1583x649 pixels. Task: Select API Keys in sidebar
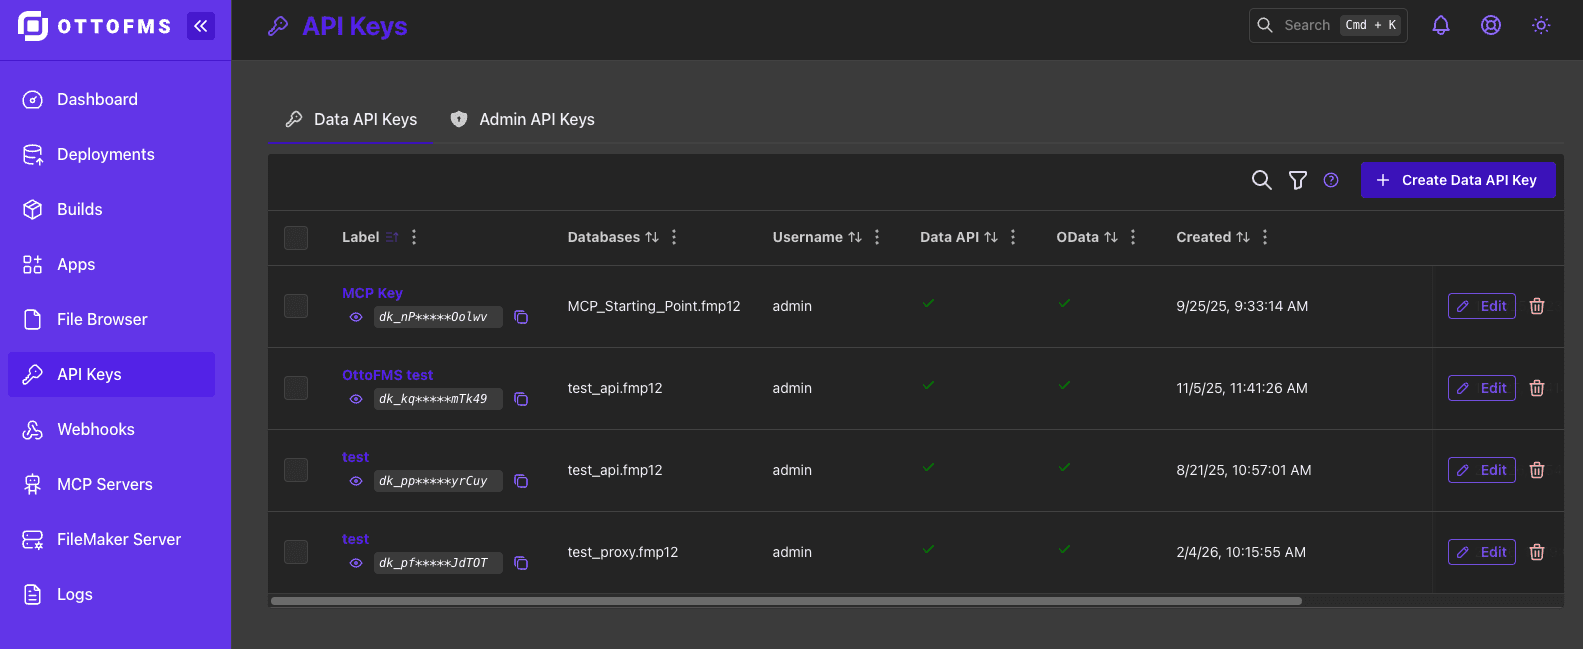pos(111,374)
